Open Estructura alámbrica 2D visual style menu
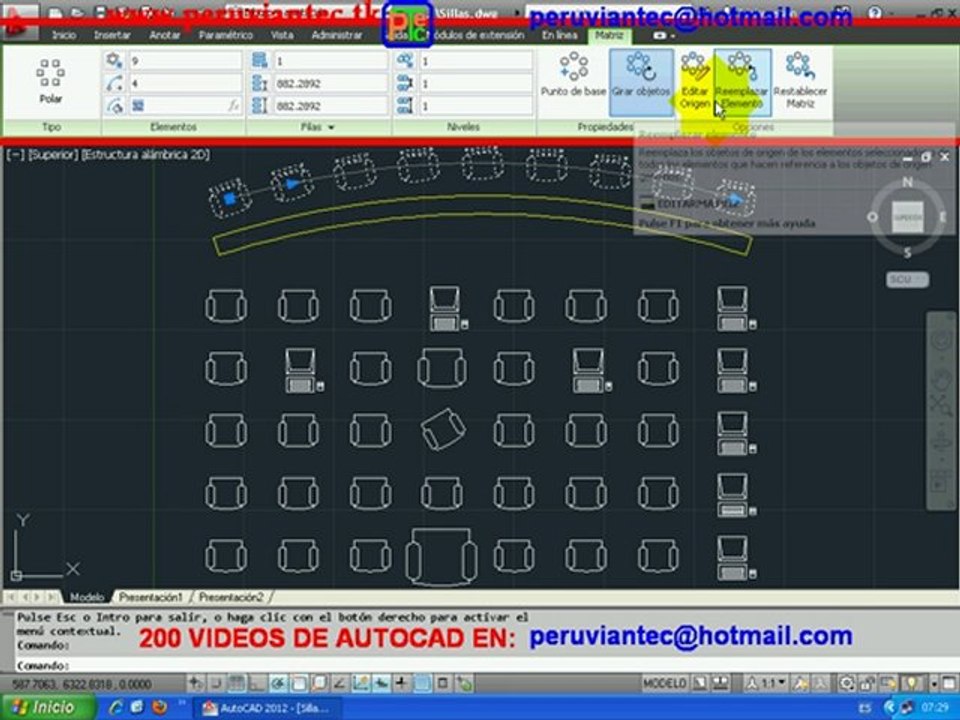The width and height of the screenshot is (960, 720). click(x=145, y=154)
